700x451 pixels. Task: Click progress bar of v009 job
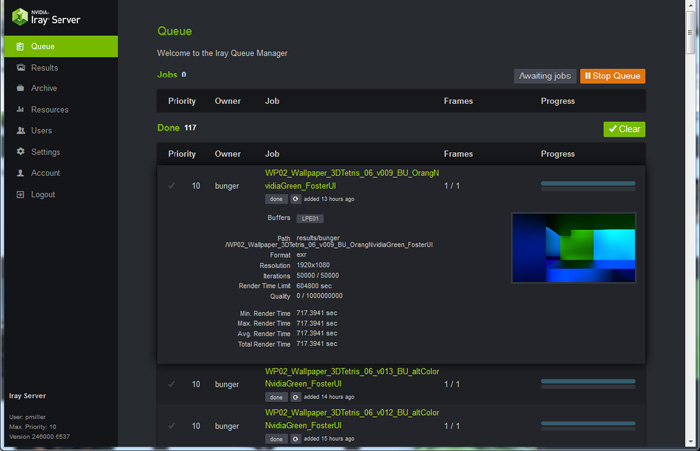[x=588, y=186]
